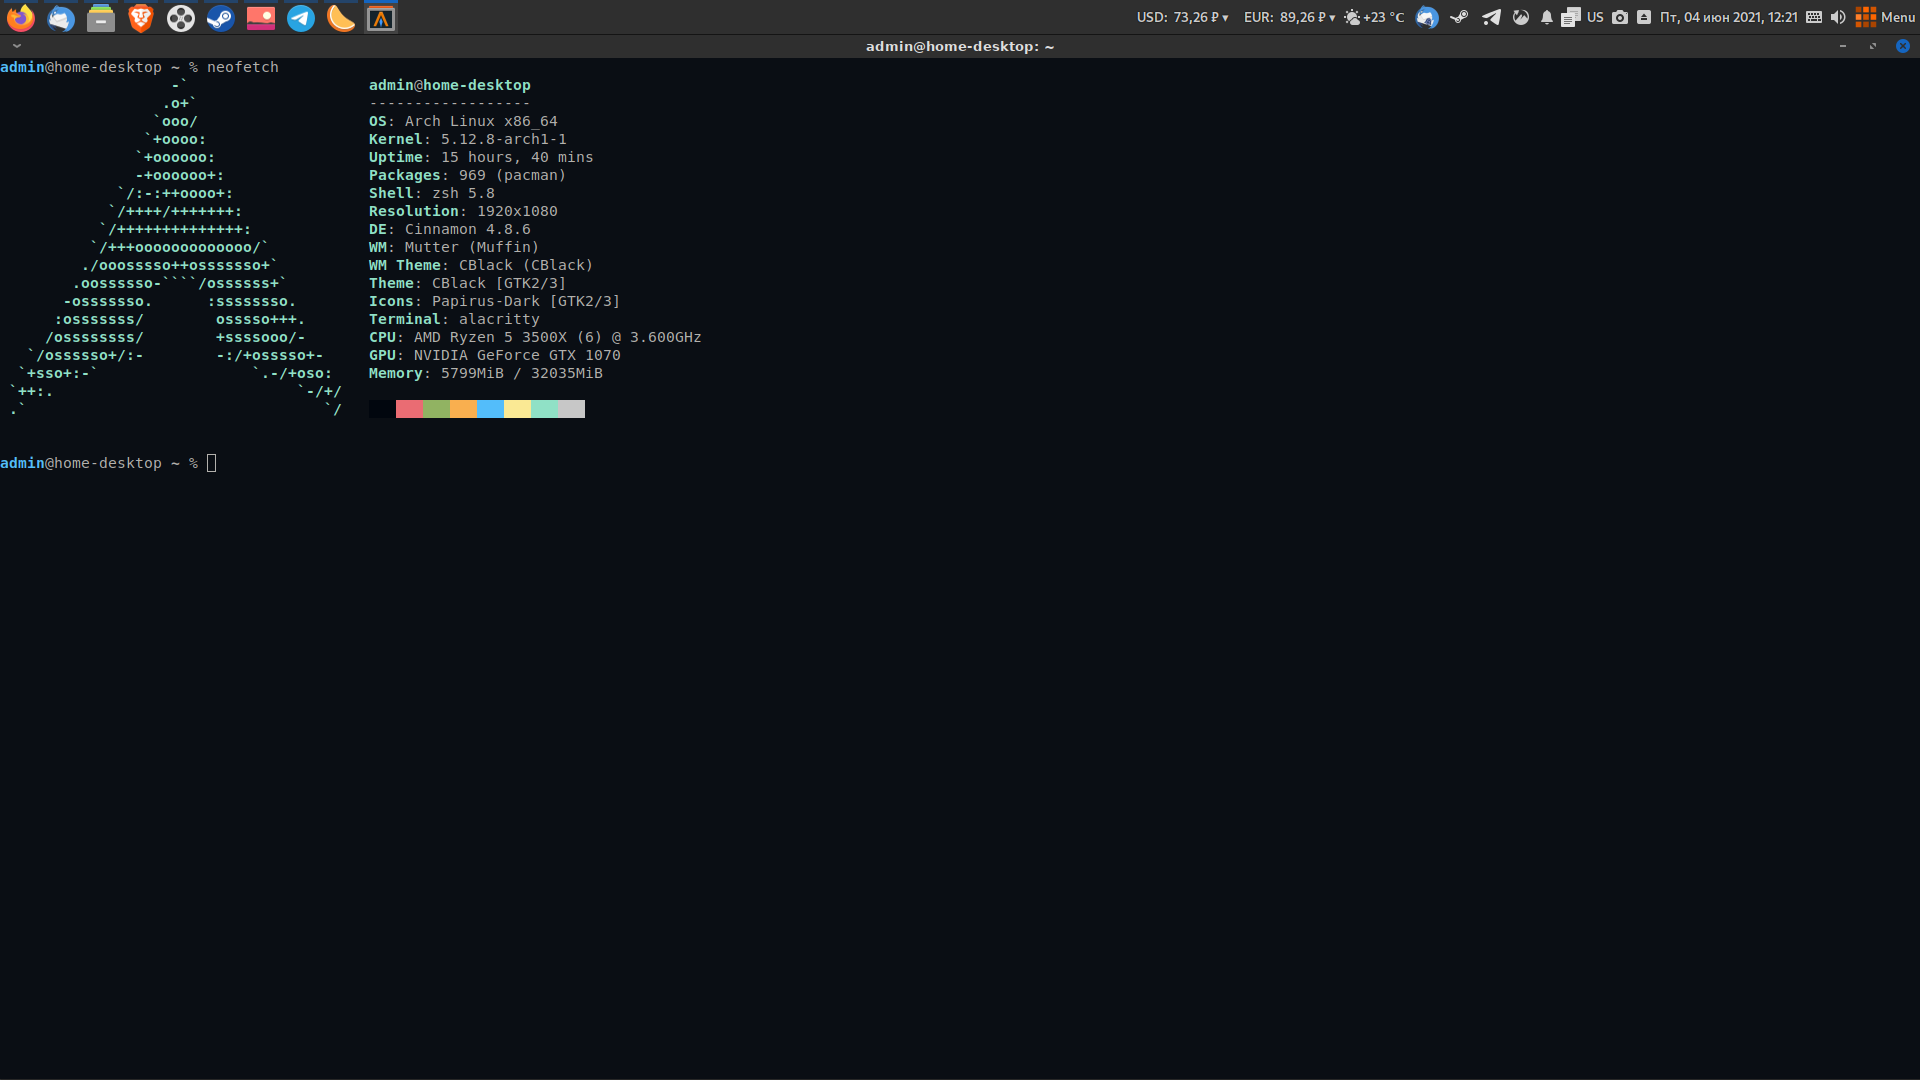Click the Telegram system tray icon
Viewport: 1920px width, 1080px height.
point(1491,17)
